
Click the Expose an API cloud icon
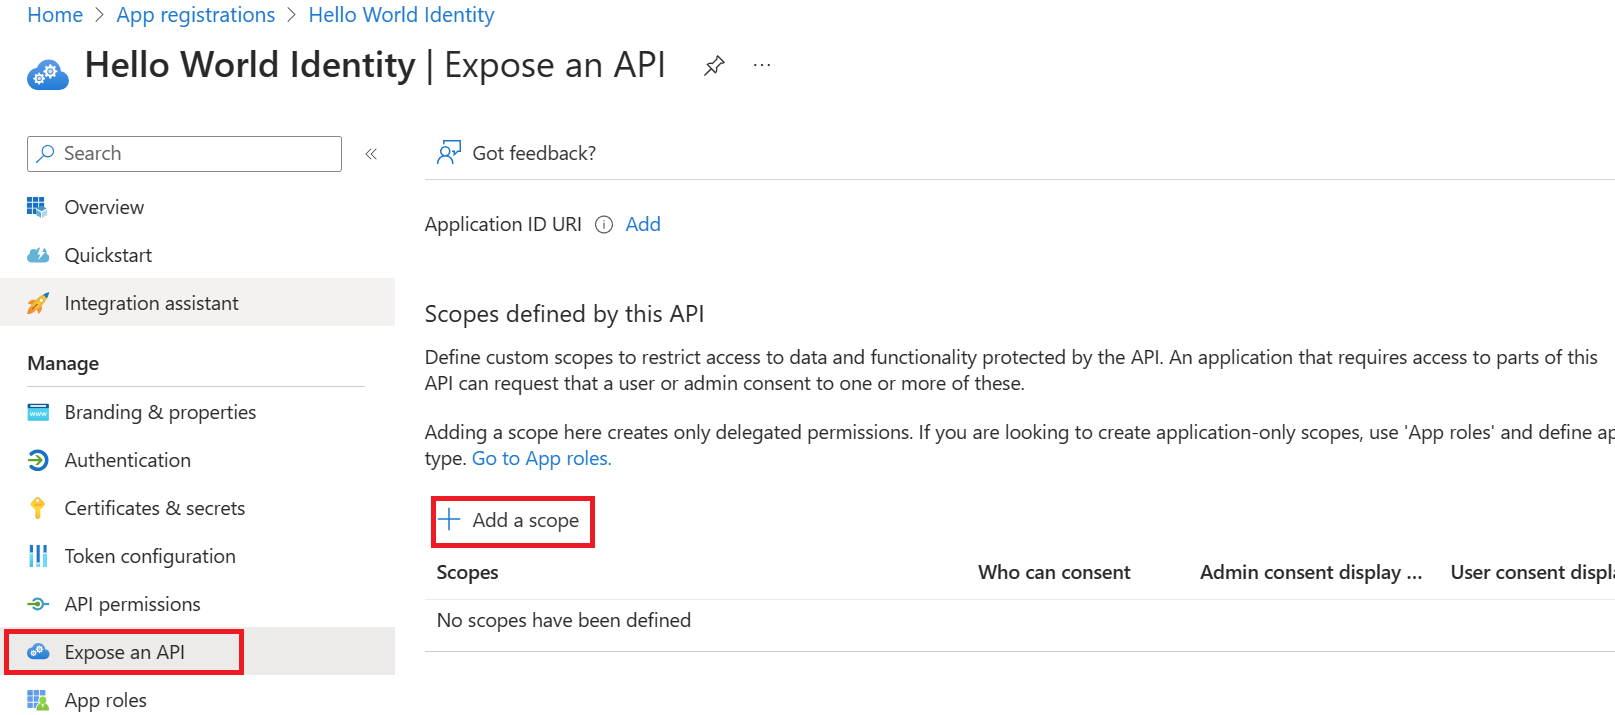coord(38,652)
